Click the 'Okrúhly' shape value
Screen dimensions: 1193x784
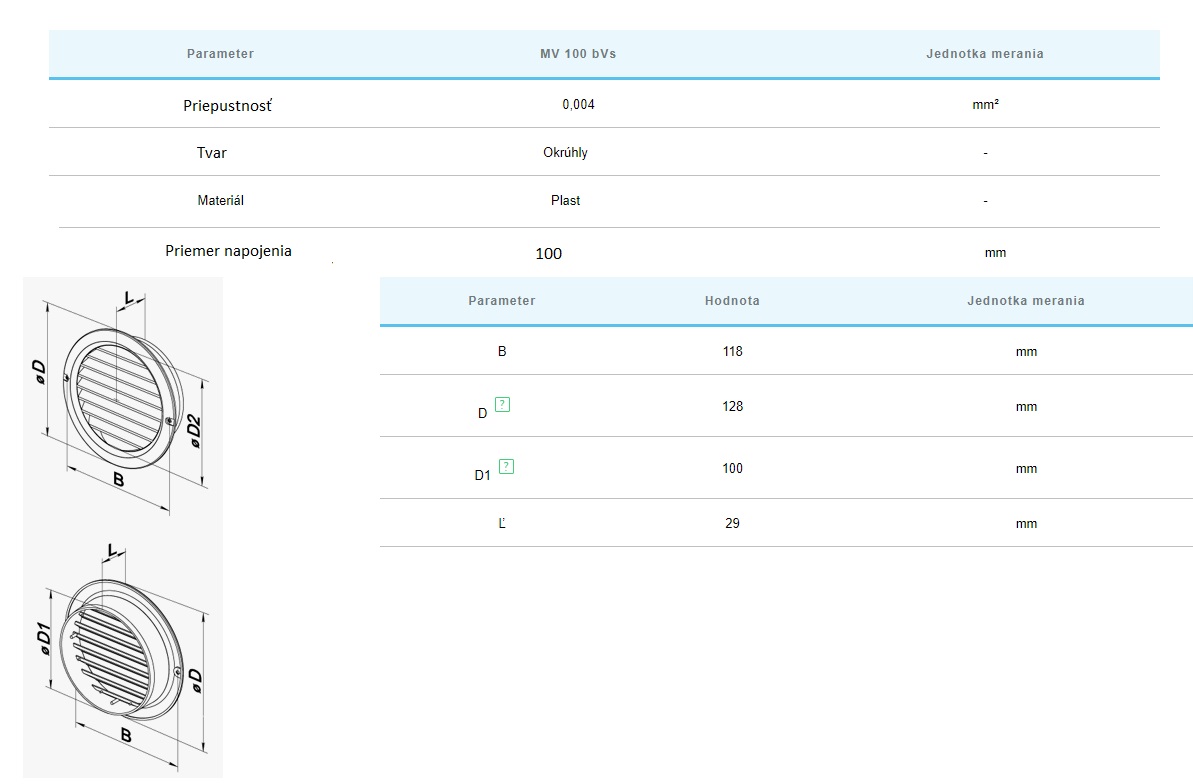point(565,153)
